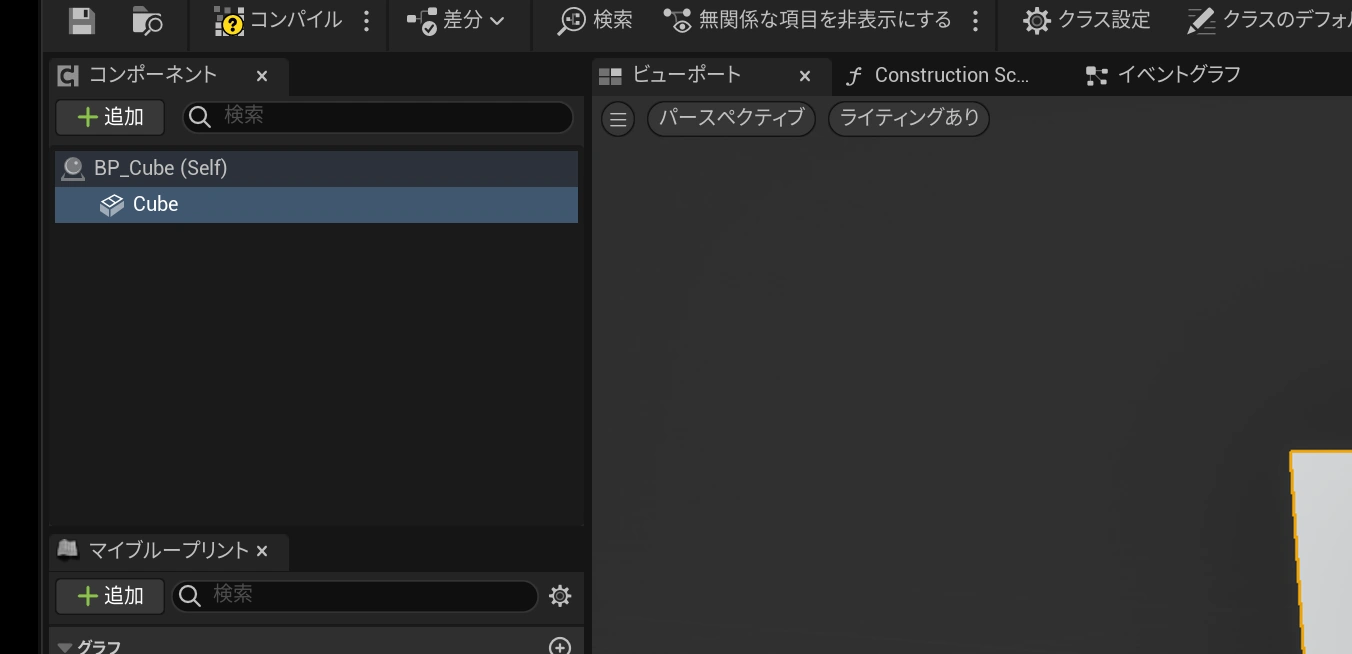Open パースペクティブ view mode dropdown
Screen dimensions: 1352x654
731,118
